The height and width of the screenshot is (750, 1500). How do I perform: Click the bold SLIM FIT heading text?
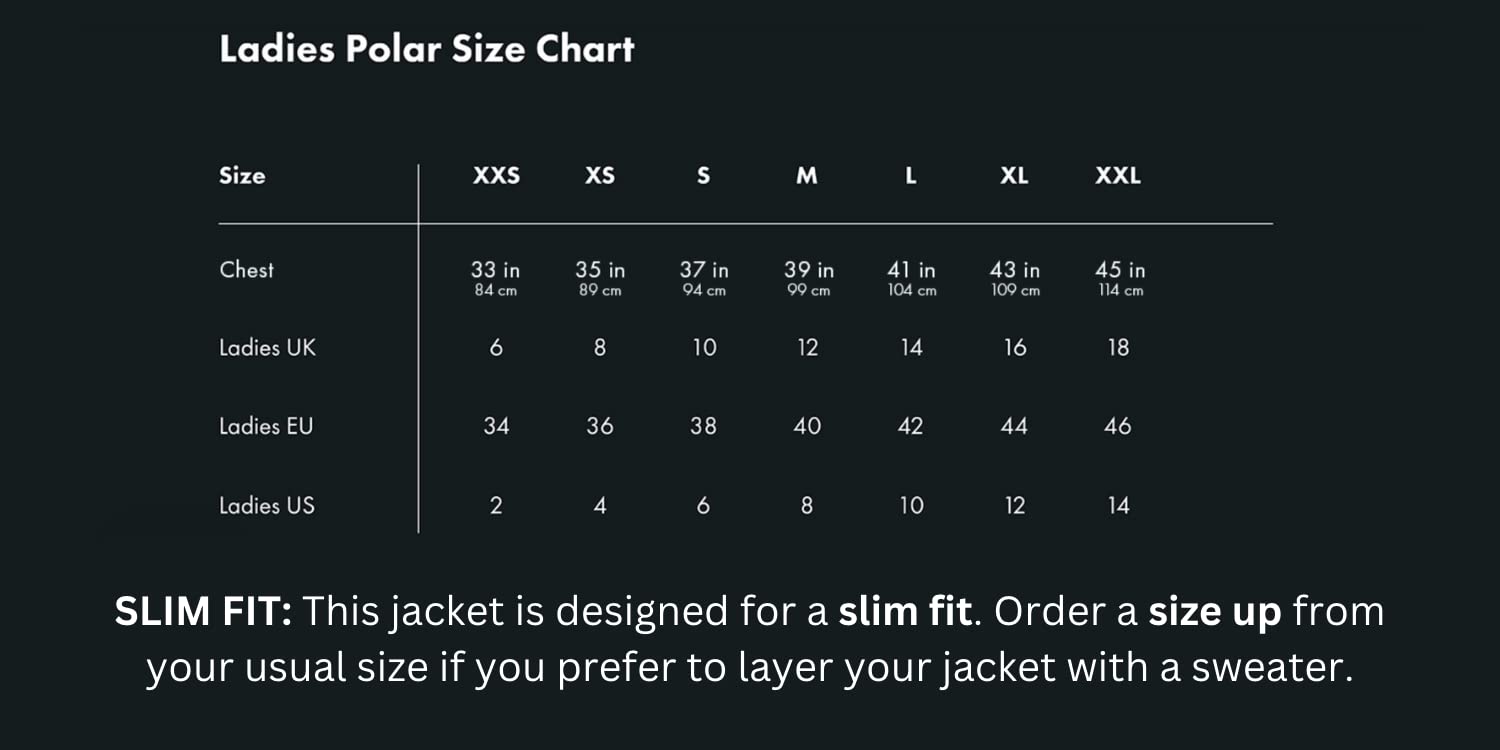tap(203, 611)
